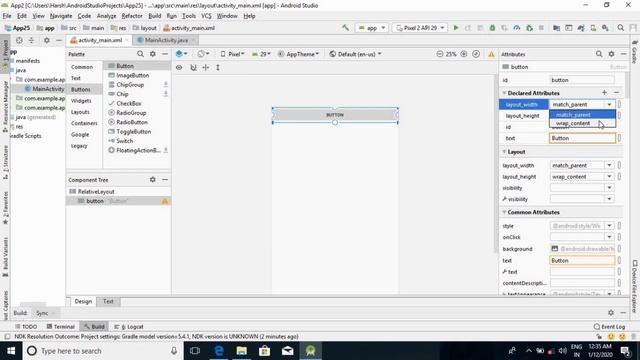
Task: Open Microsoft Store from taskbar
Action: tap(264, 351)
